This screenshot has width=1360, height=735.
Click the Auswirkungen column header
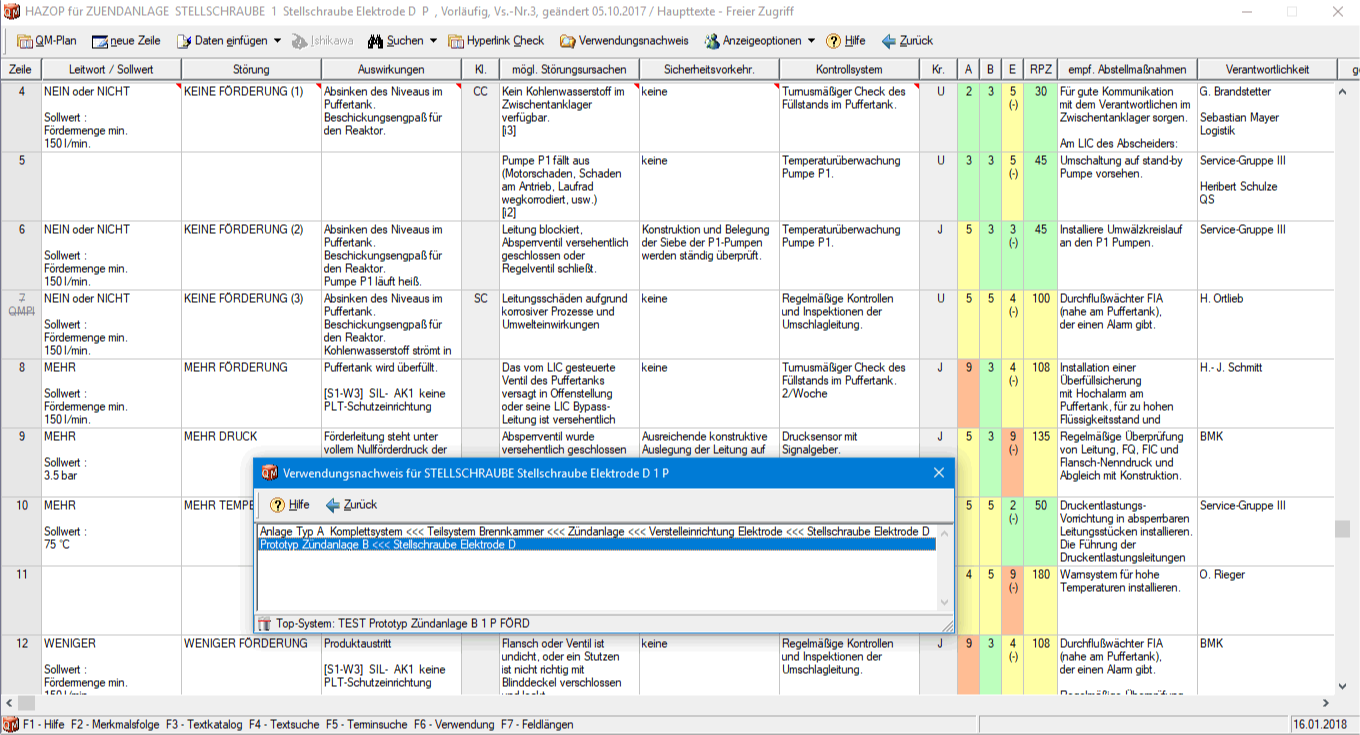point(391,70)
